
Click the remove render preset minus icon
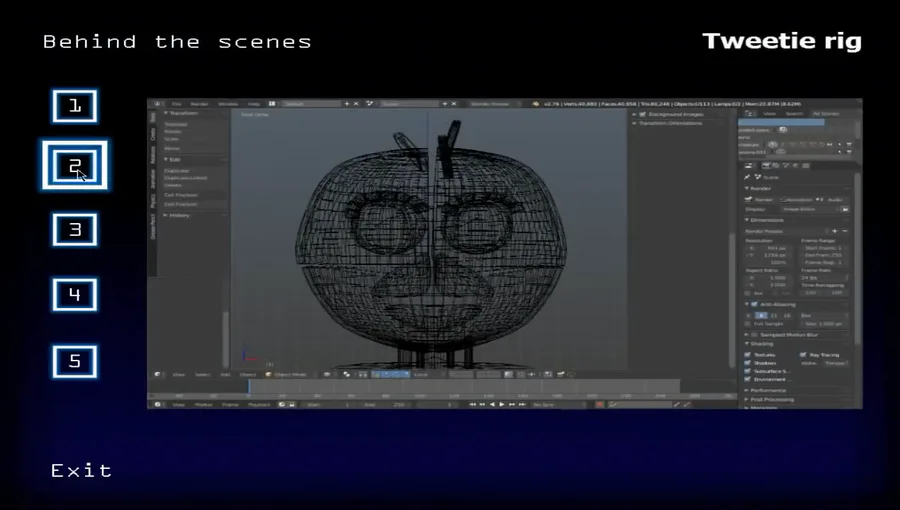point(844,231)
